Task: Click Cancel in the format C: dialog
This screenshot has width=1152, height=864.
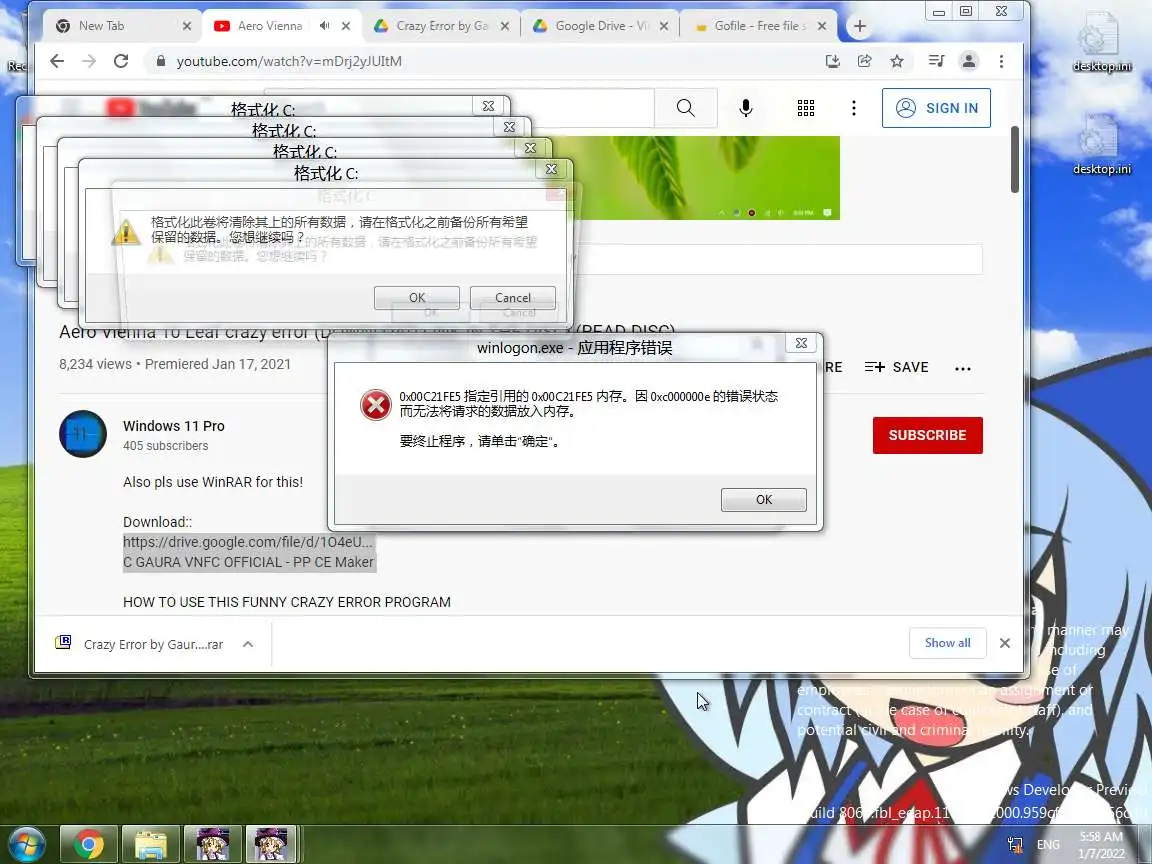Action: click(513, 298)
